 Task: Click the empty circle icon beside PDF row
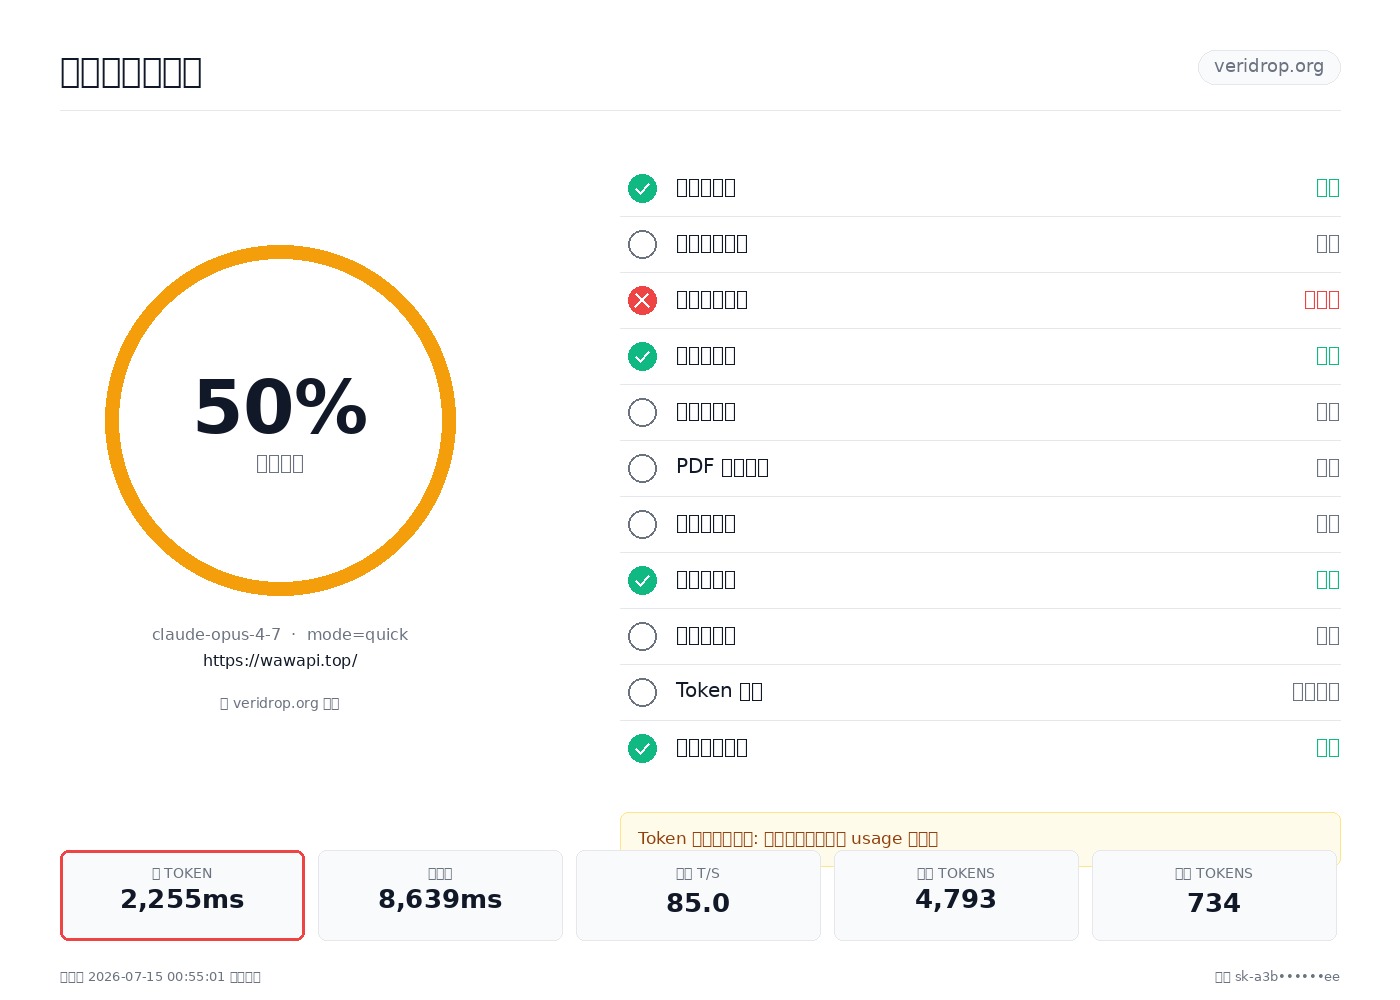tap(642, 468)
